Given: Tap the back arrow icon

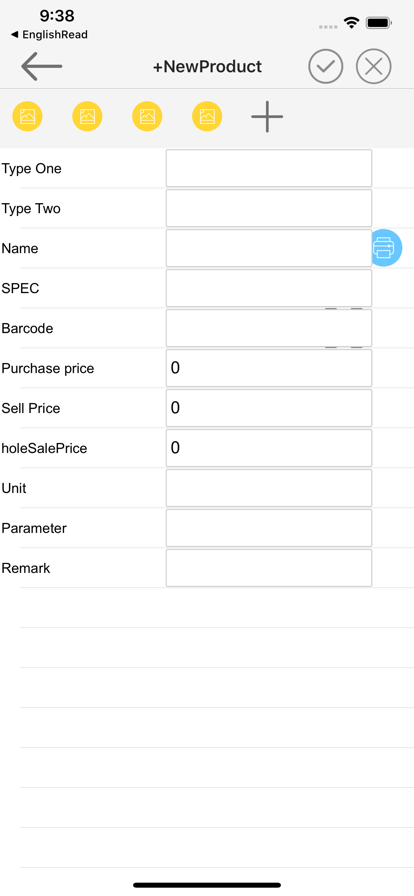Looking at the screenshot, I should pos(41,66).
